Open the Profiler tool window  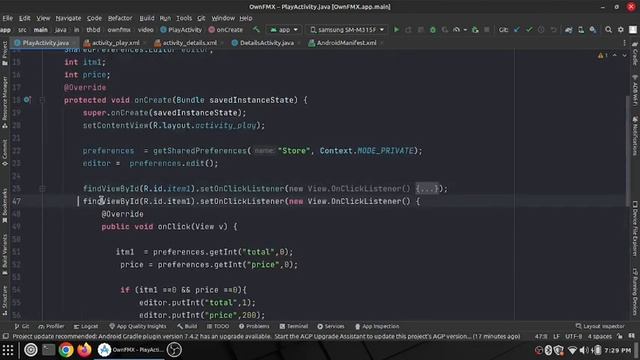51,326
